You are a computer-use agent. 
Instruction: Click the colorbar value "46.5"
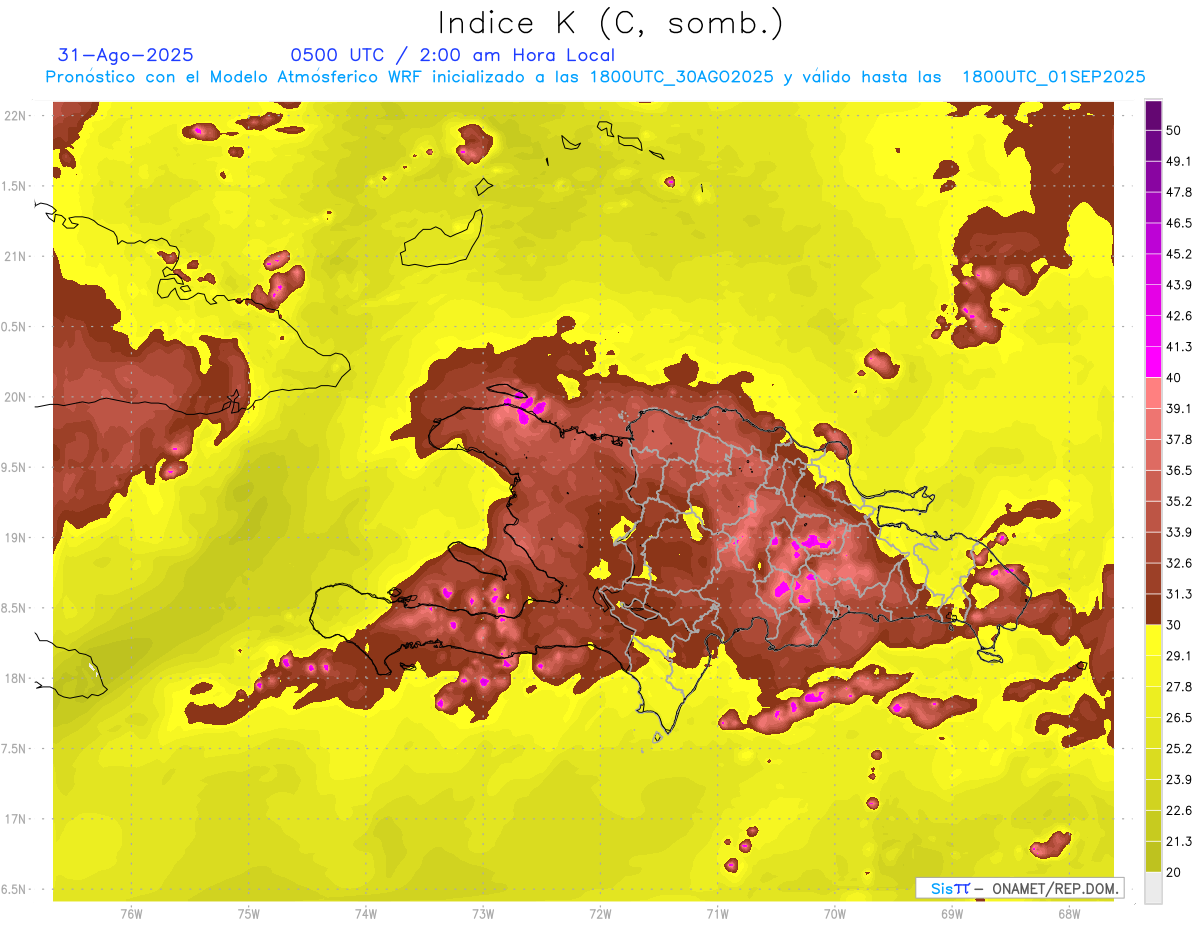pyautogui.click(x=1178, y=223)
